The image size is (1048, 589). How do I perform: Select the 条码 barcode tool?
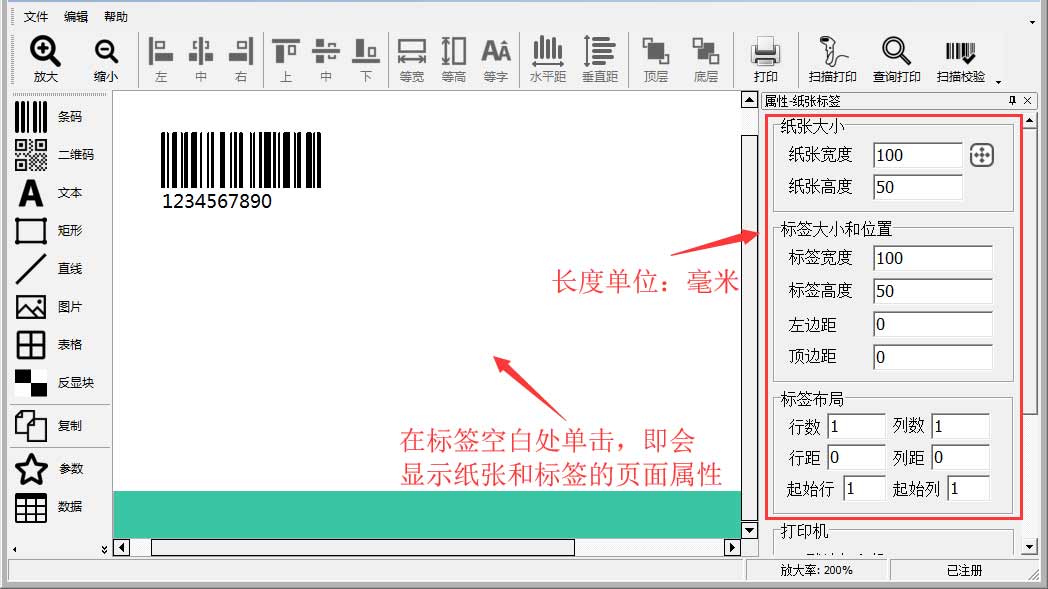(48, 117)
